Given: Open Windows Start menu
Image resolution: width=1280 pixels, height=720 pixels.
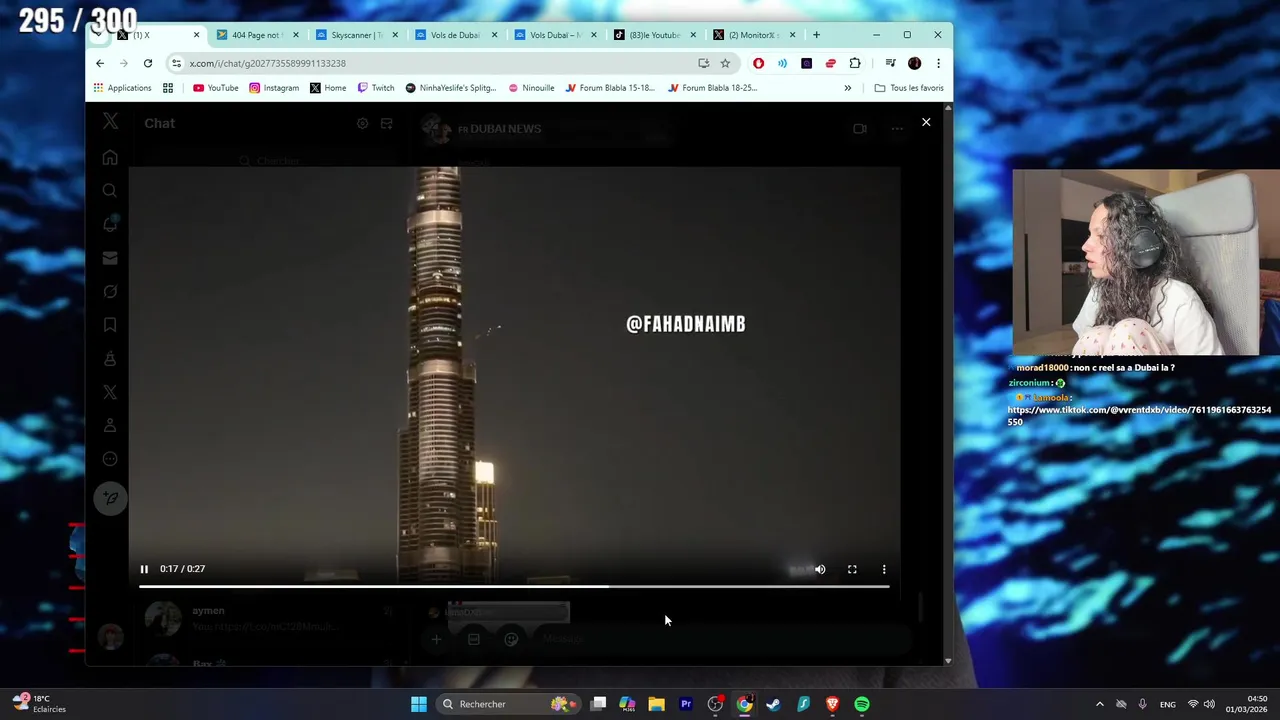Looking at the screenshot, I should pos(419,704).
